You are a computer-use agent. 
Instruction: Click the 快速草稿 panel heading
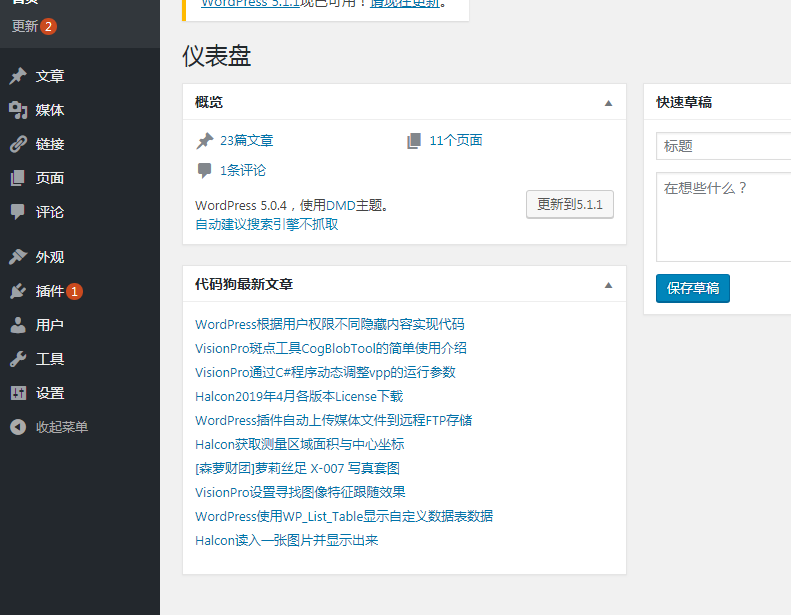684,102
